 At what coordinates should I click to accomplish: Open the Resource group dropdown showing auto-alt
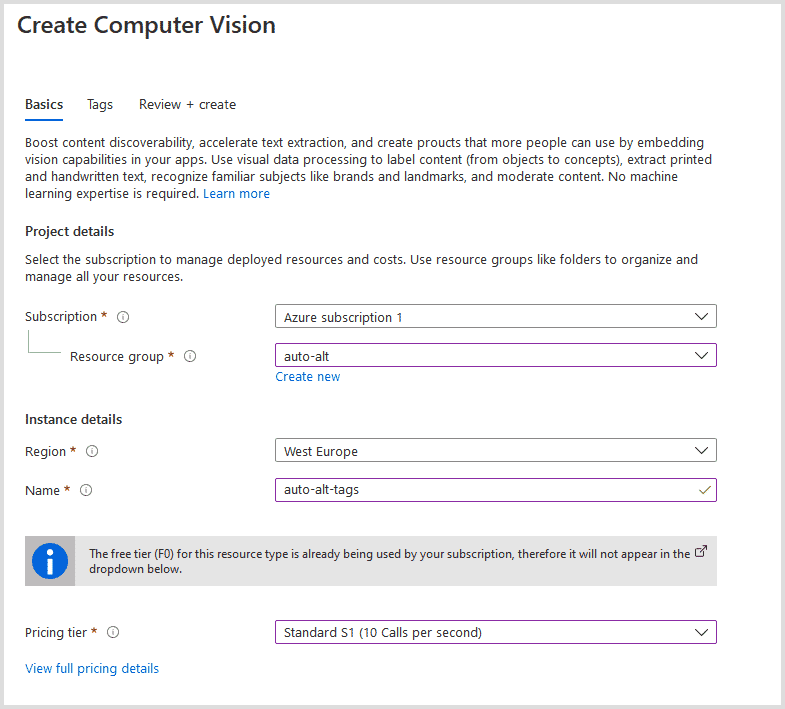pos(496,356)
